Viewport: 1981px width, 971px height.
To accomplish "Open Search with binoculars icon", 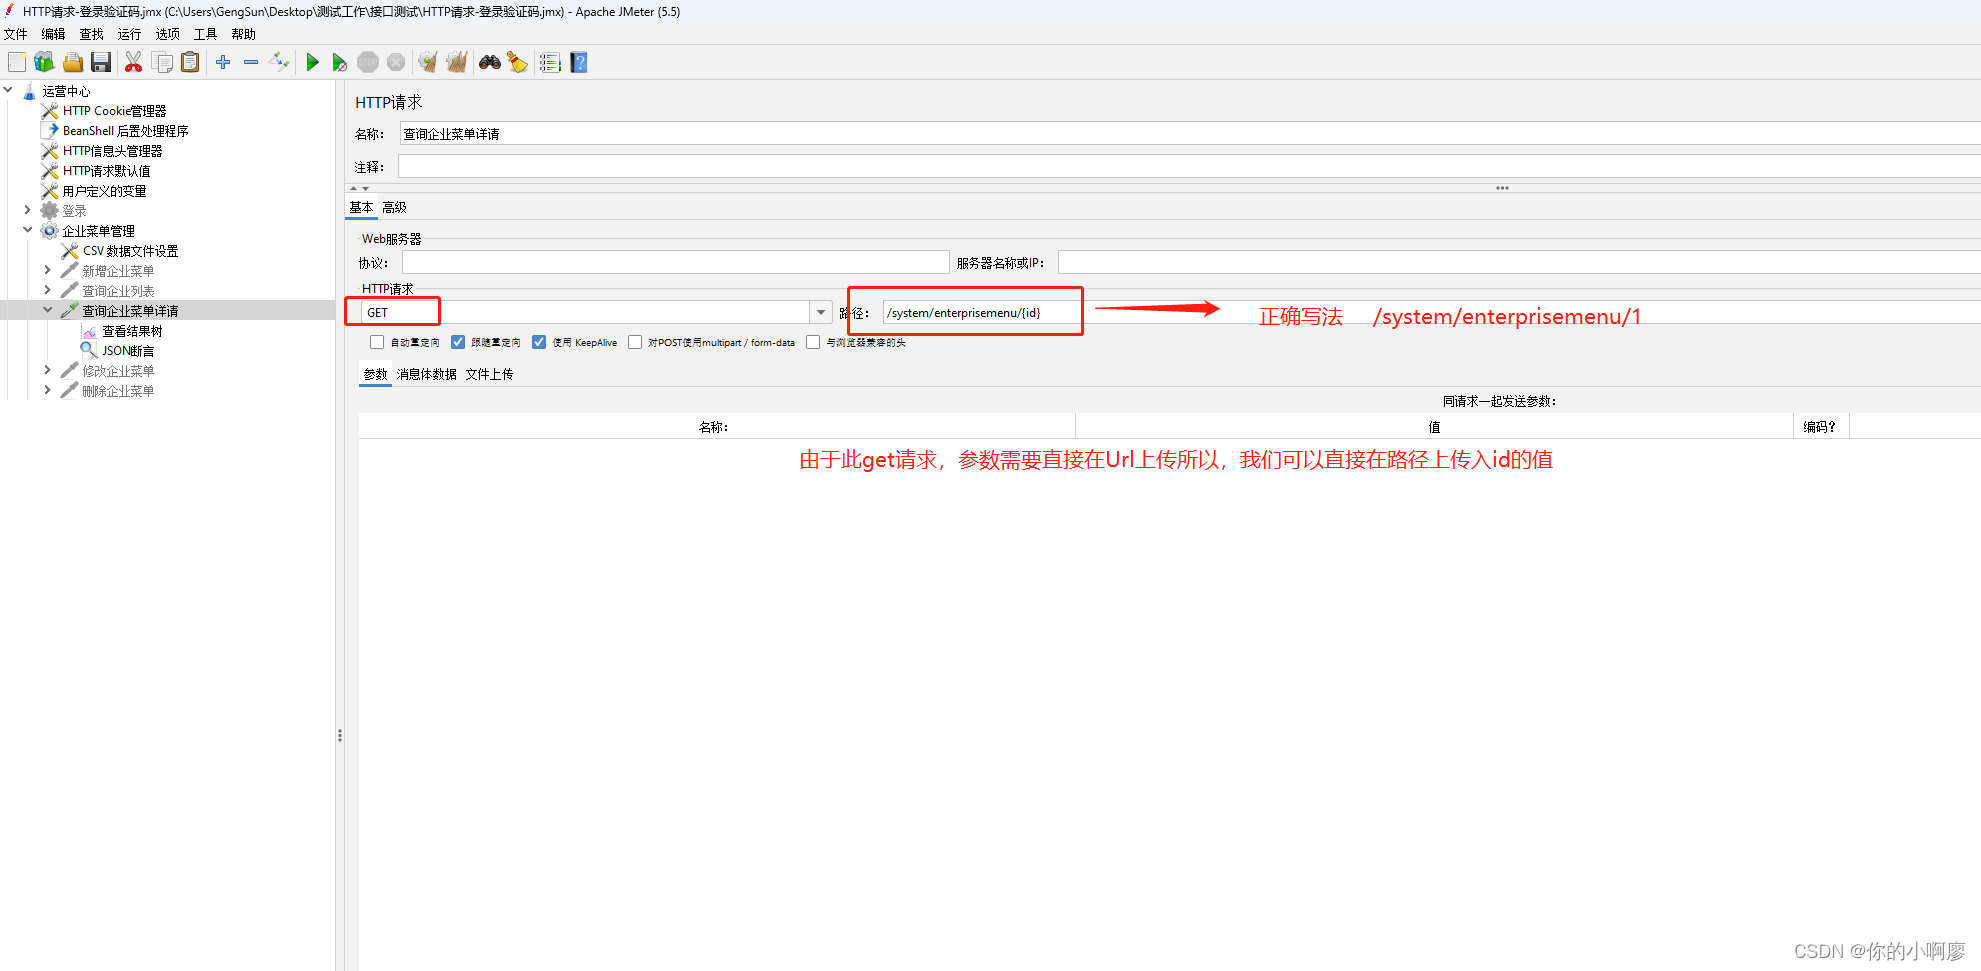I will click(x=490, y=62).
